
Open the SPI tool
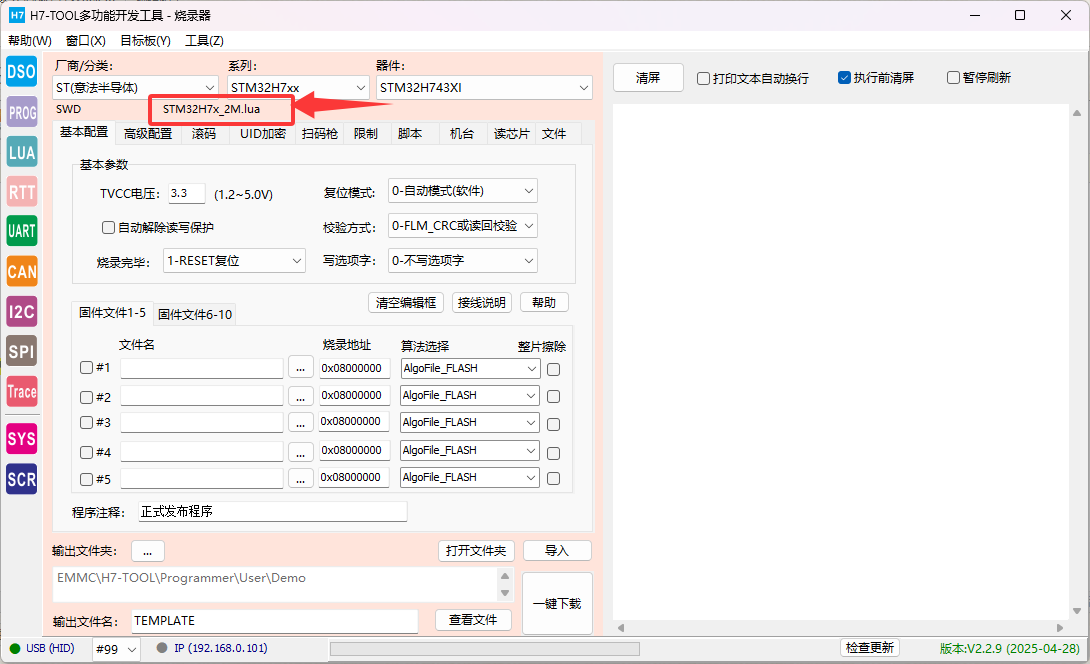22,351
